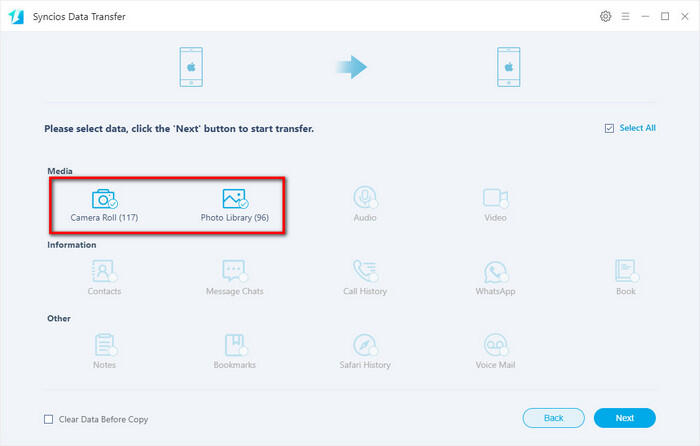Screen dimensions: 700x446
Task: Go back with the Back button
Action: [553, 418]
